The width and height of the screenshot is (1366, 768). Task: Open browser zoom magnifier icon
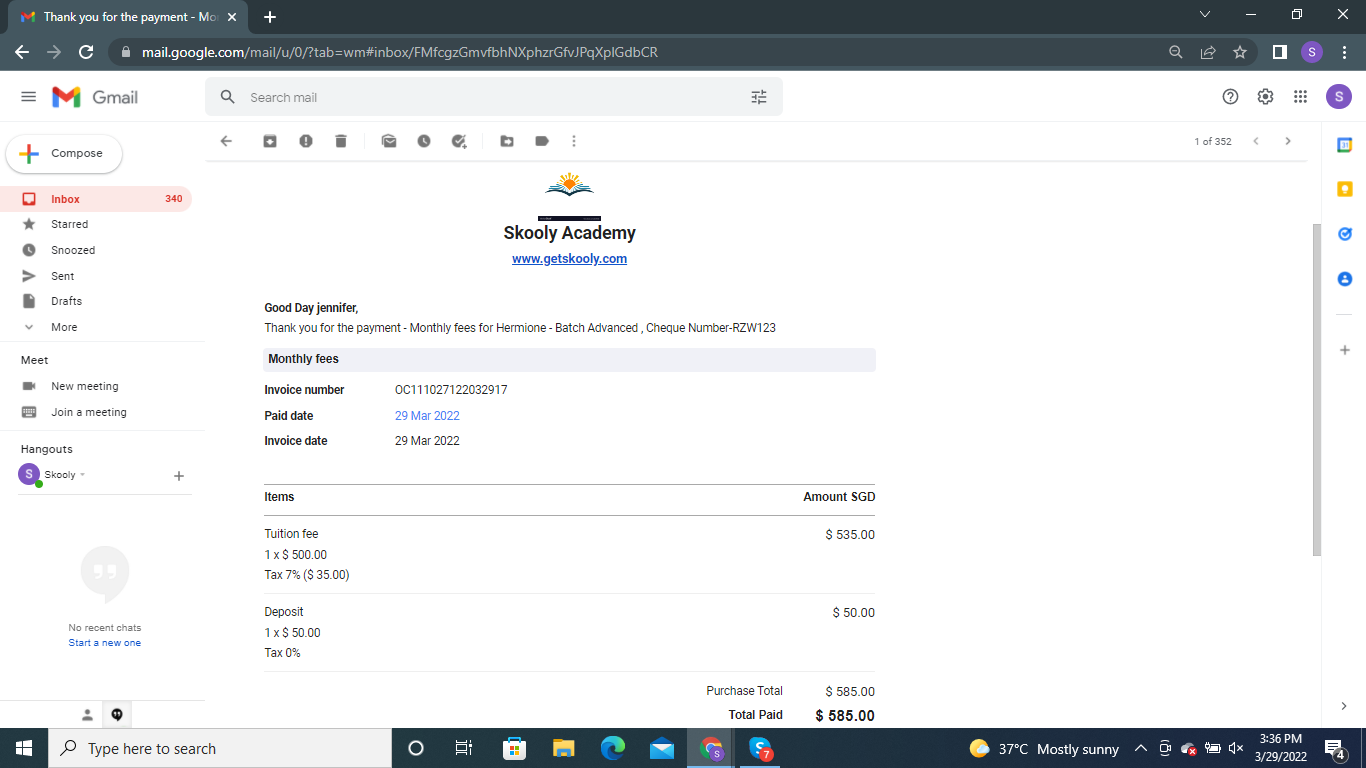[x=1176, y=52]
